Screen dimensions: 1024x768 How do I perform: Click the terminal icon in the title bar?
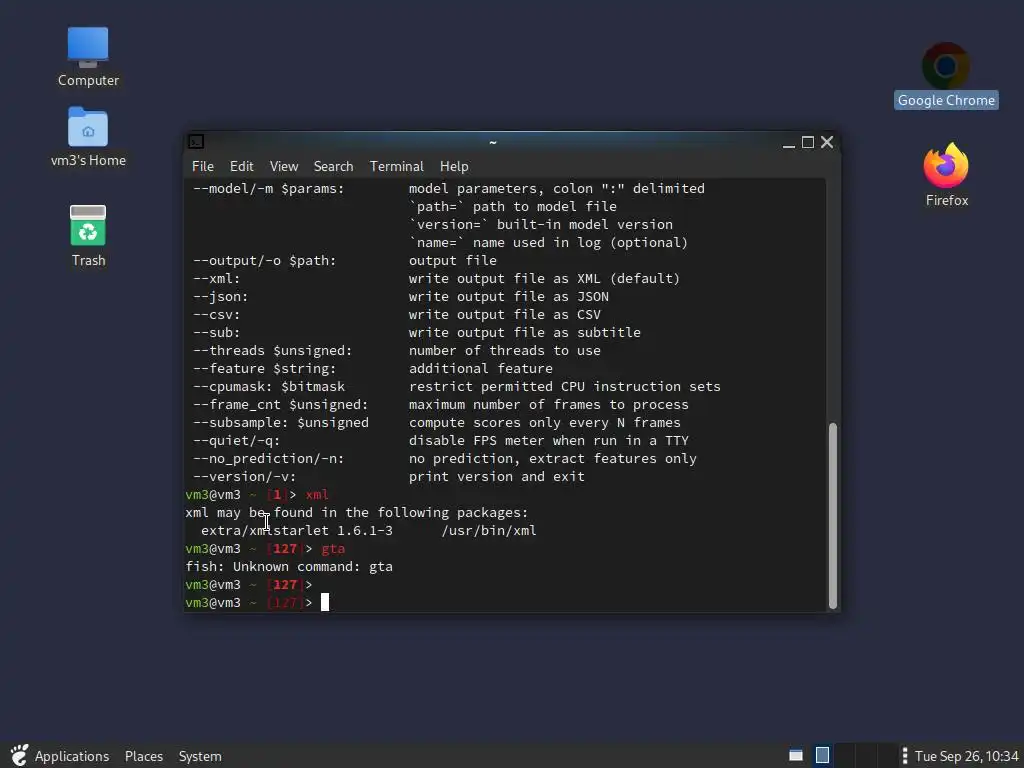point(196,142)
